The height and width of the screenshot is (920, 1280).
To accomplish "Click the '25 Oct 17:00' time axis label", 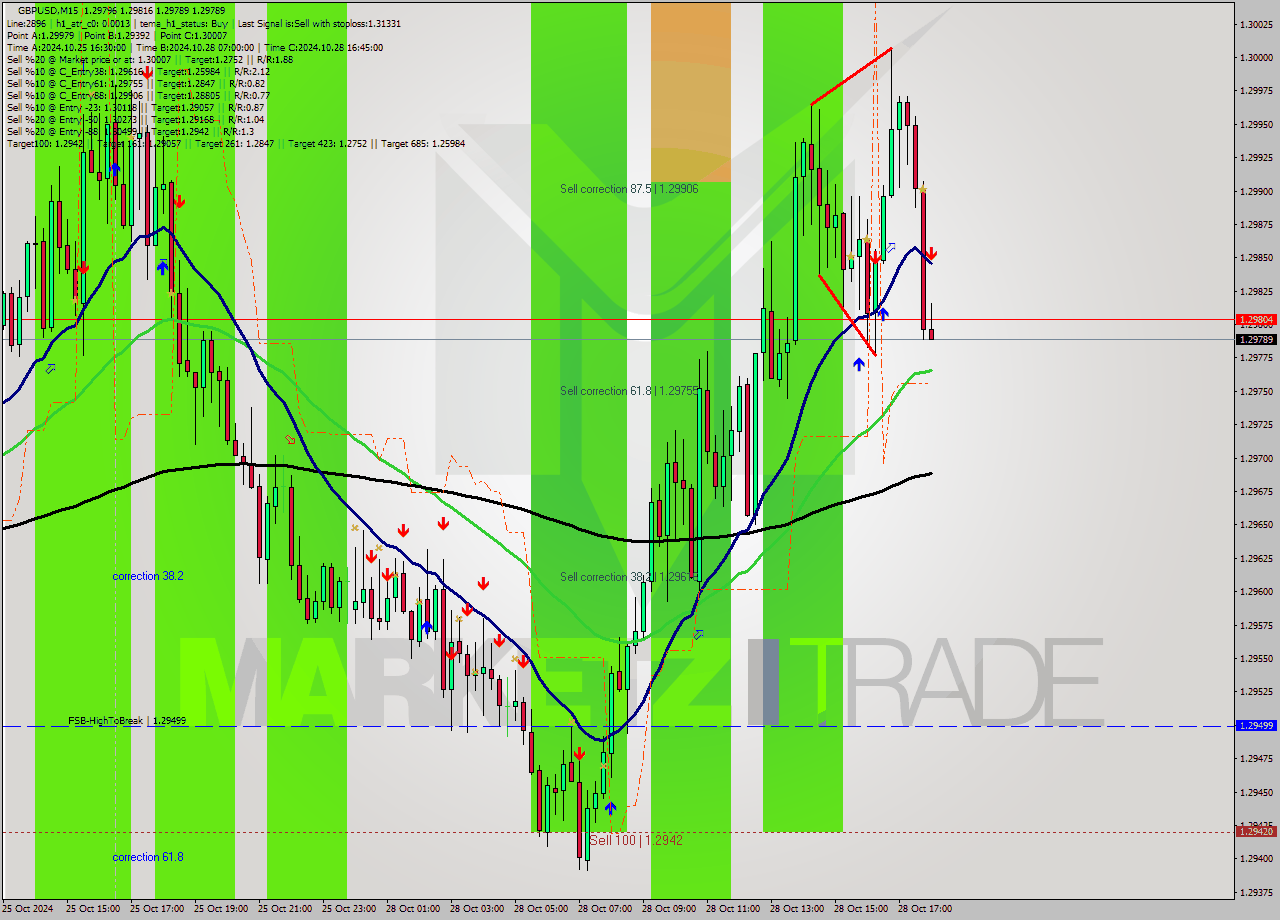I will pos(157,909).
